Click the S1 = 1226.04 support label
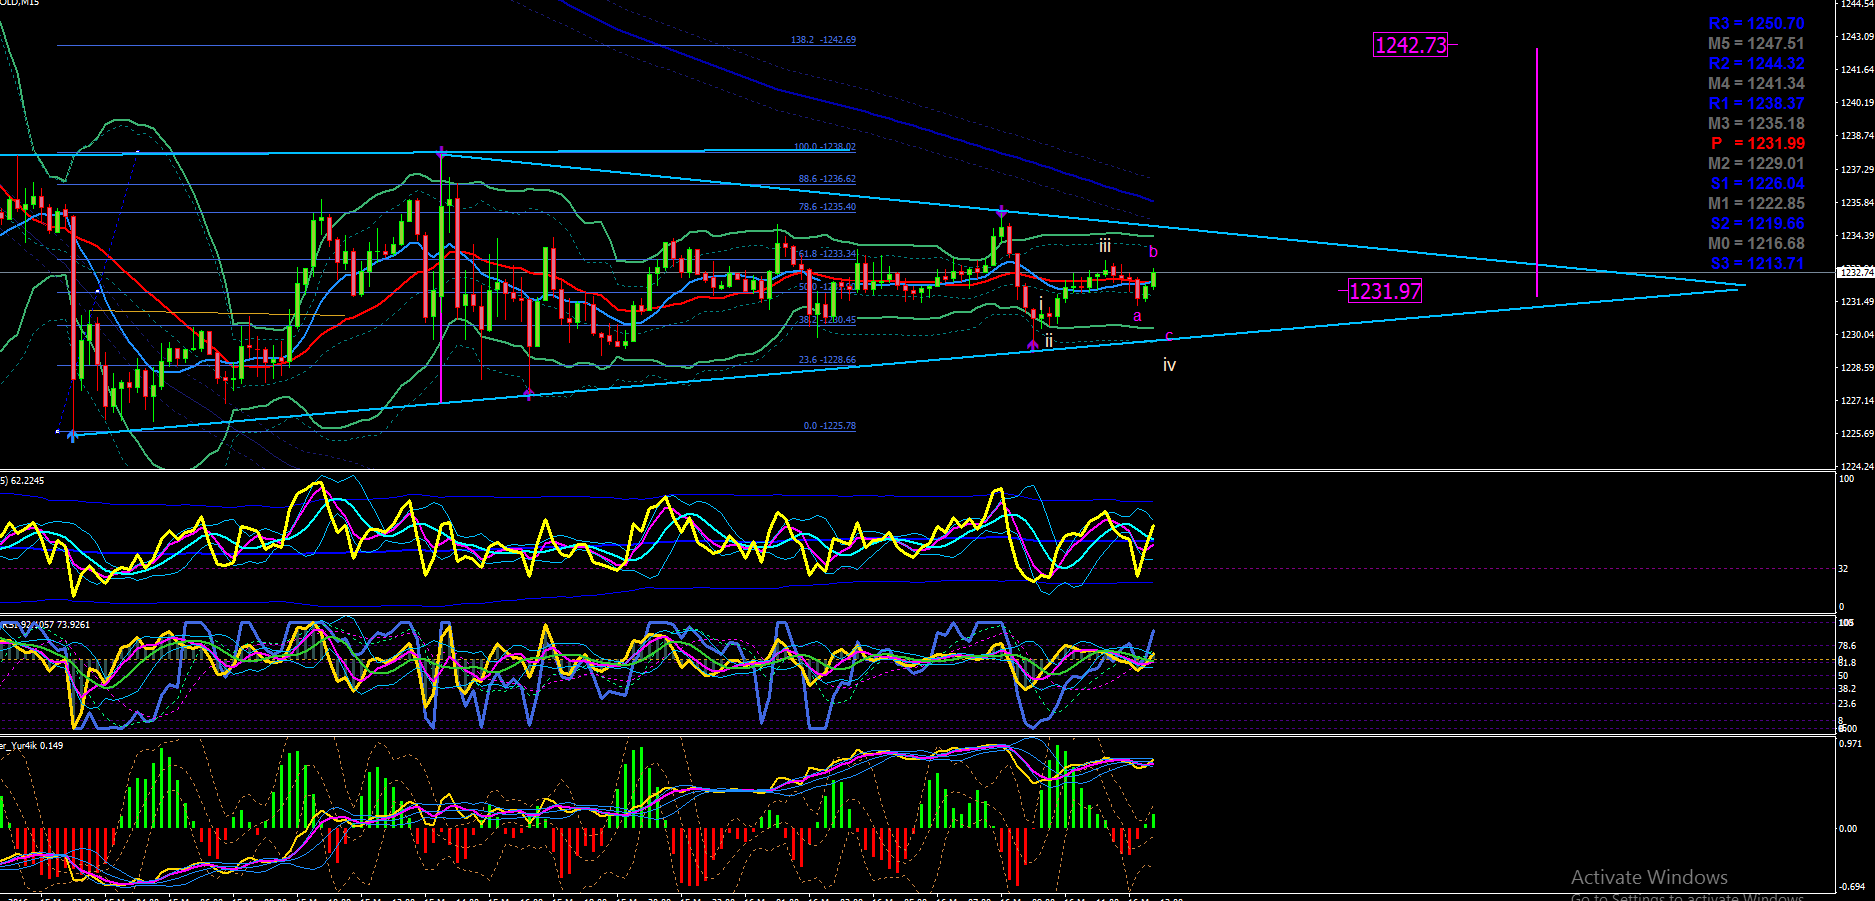The width and height of the screenshot is (1875, 901). [x=1757, y=184]
